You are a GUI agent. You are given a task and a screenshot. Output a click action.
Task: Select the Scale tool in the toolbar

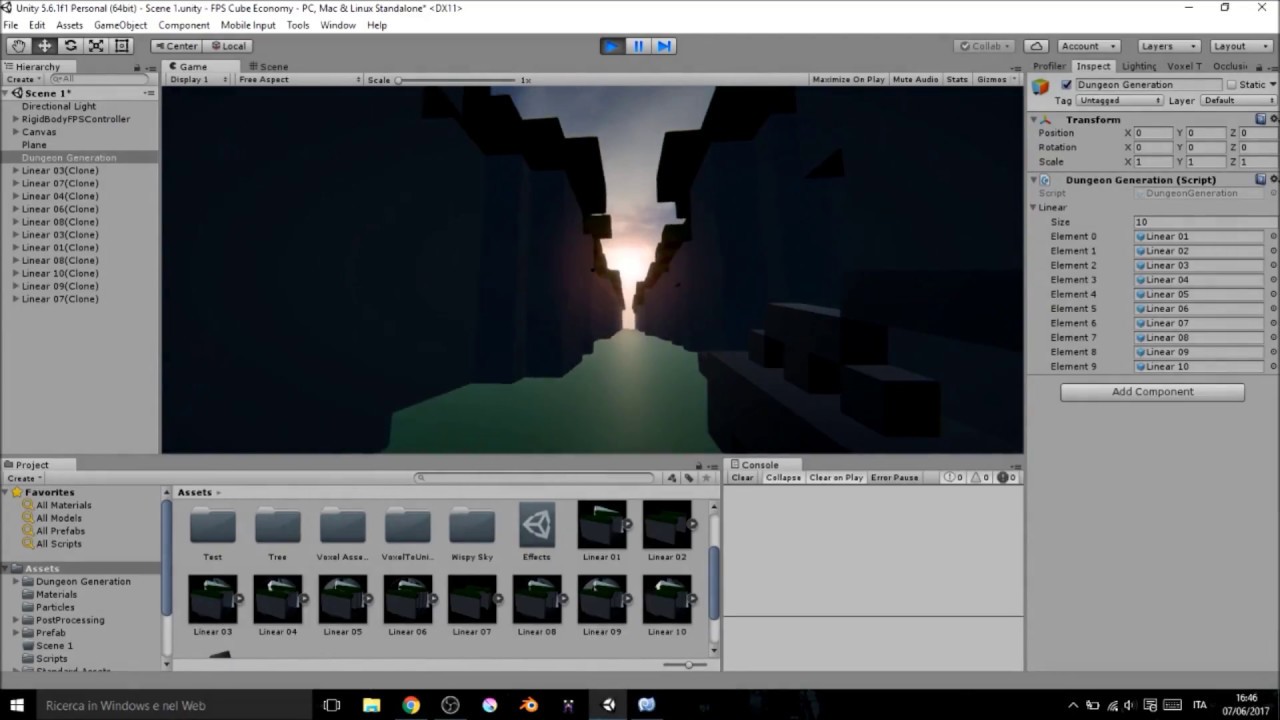96,46
